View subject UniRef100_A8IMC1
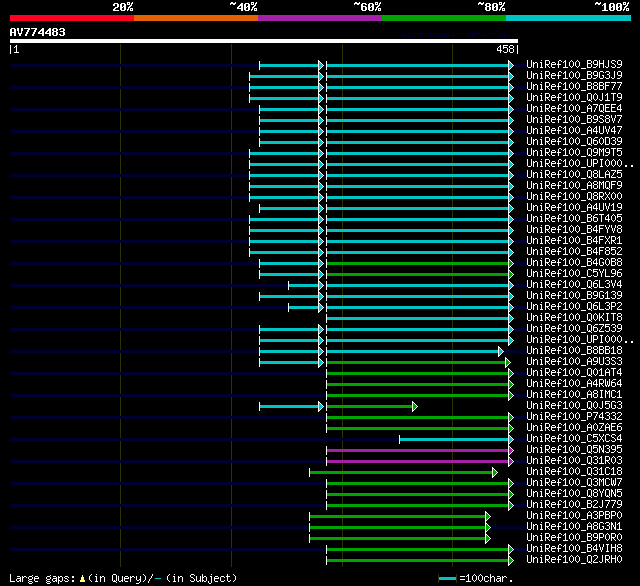Screen dimensions: 640x586 (x=574, y=395)
